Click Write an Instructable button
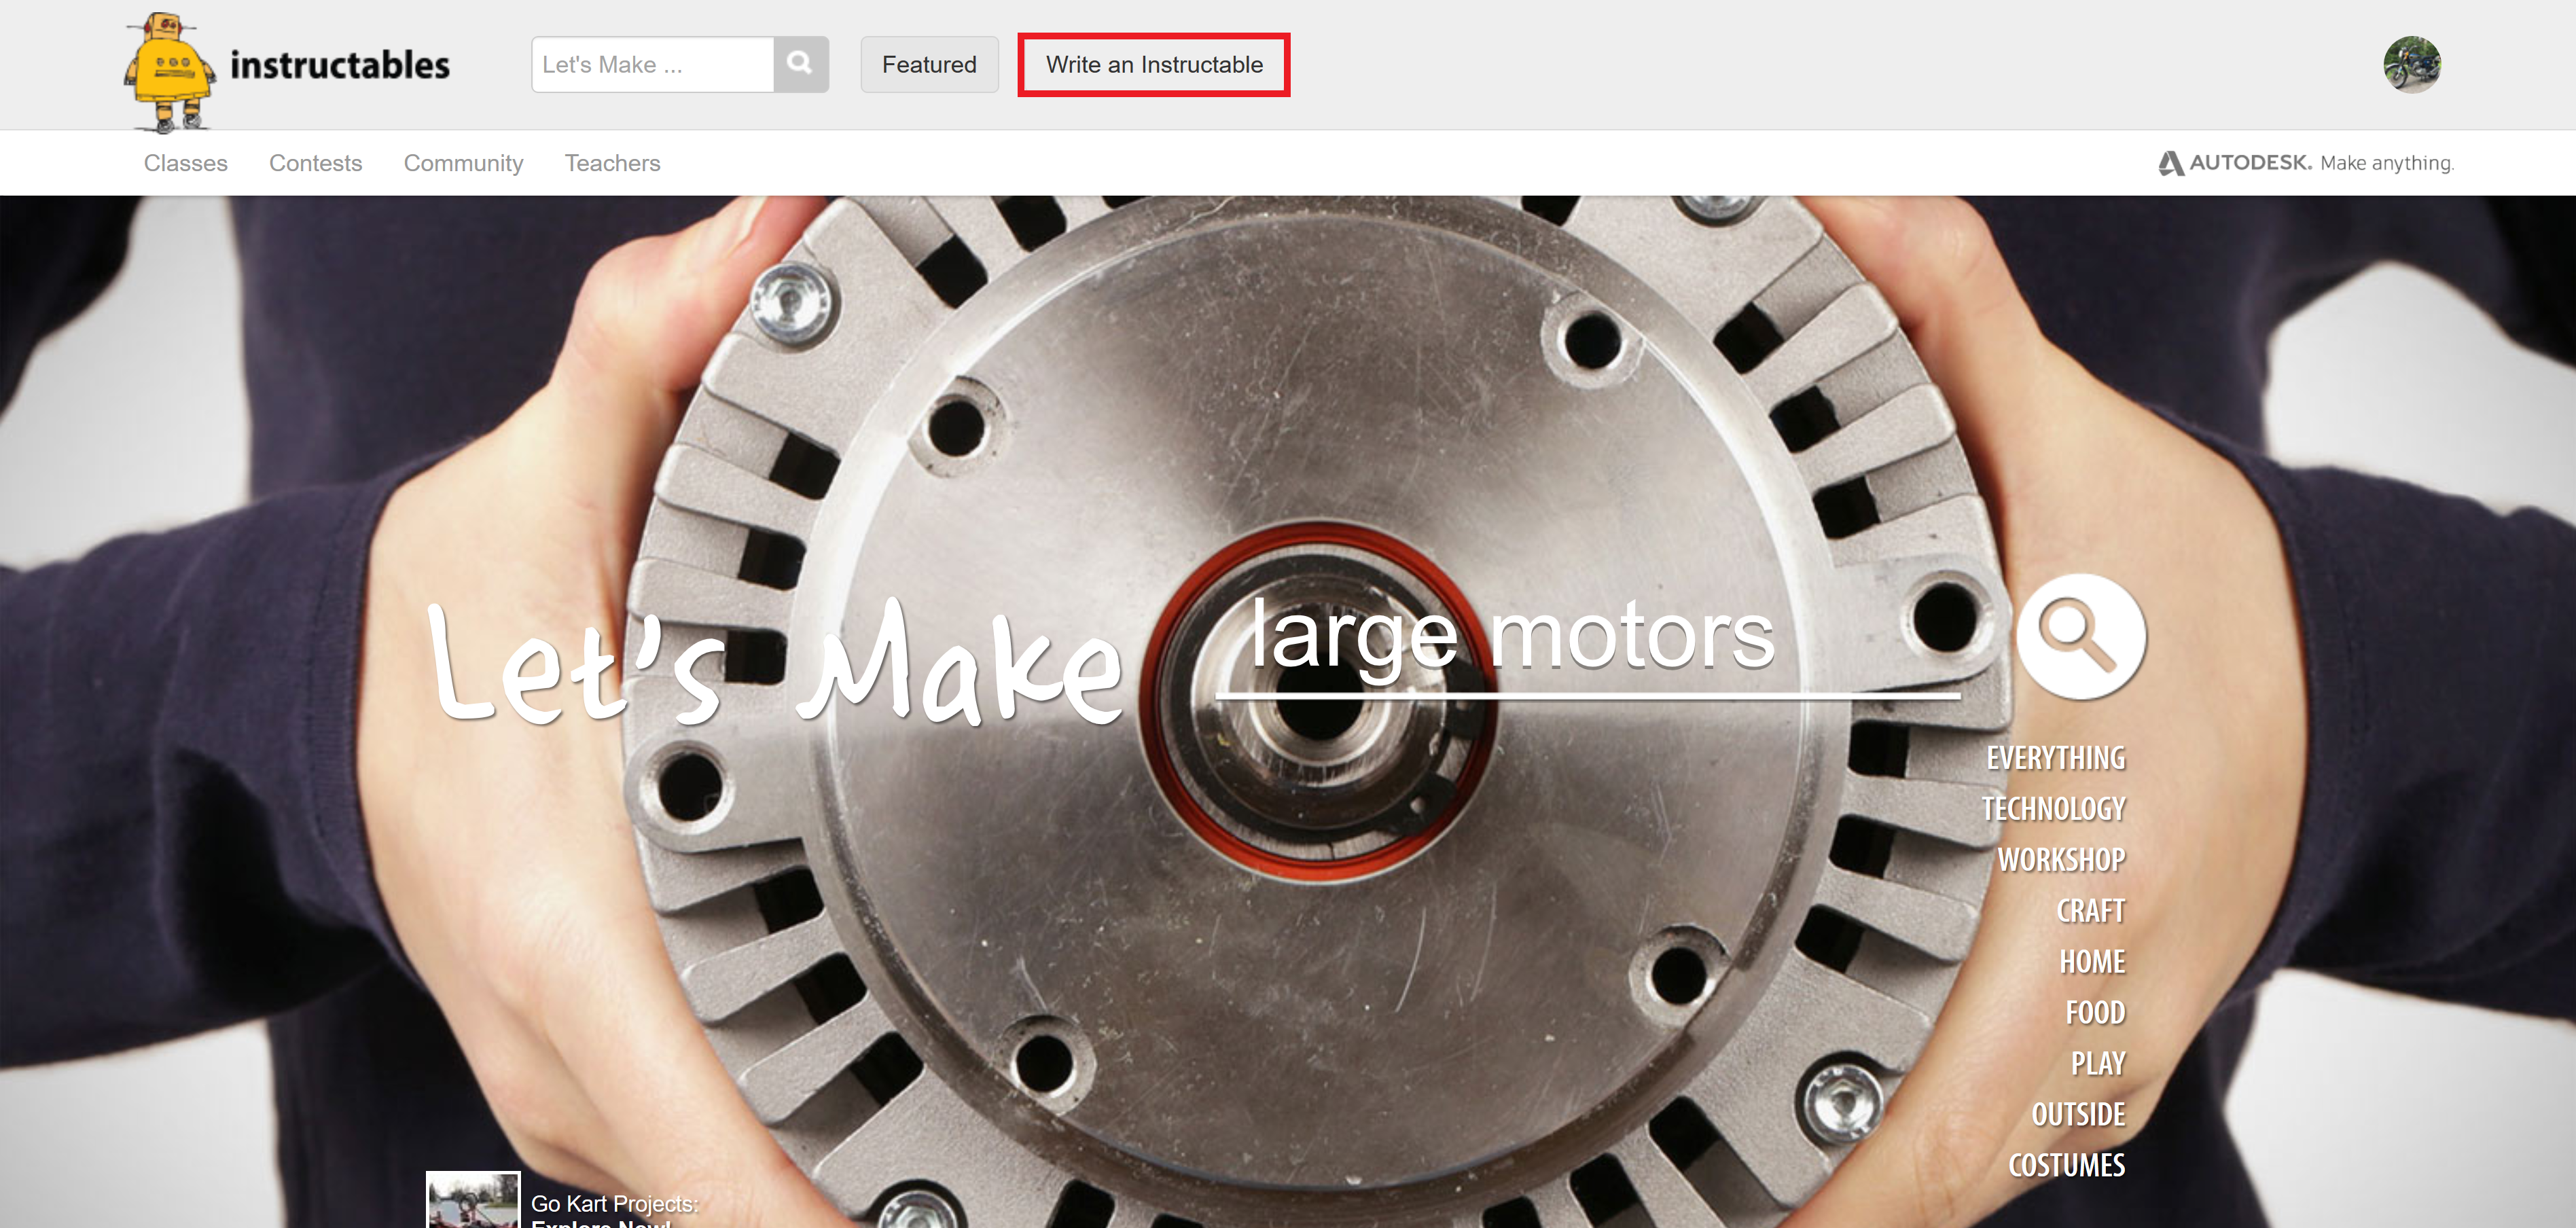2576x1228 pixels. click(x=1154, y=64)
